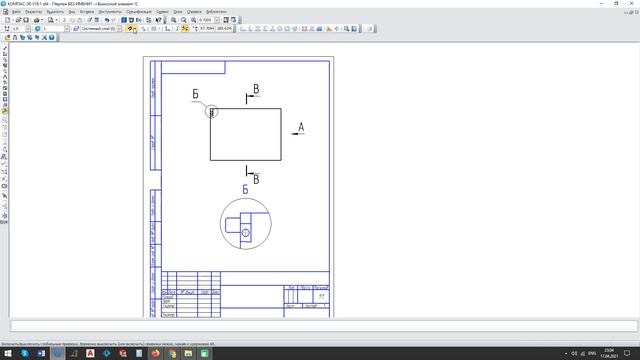Click the system clock in the tray

pyautogui.click(x=609, y=353)
